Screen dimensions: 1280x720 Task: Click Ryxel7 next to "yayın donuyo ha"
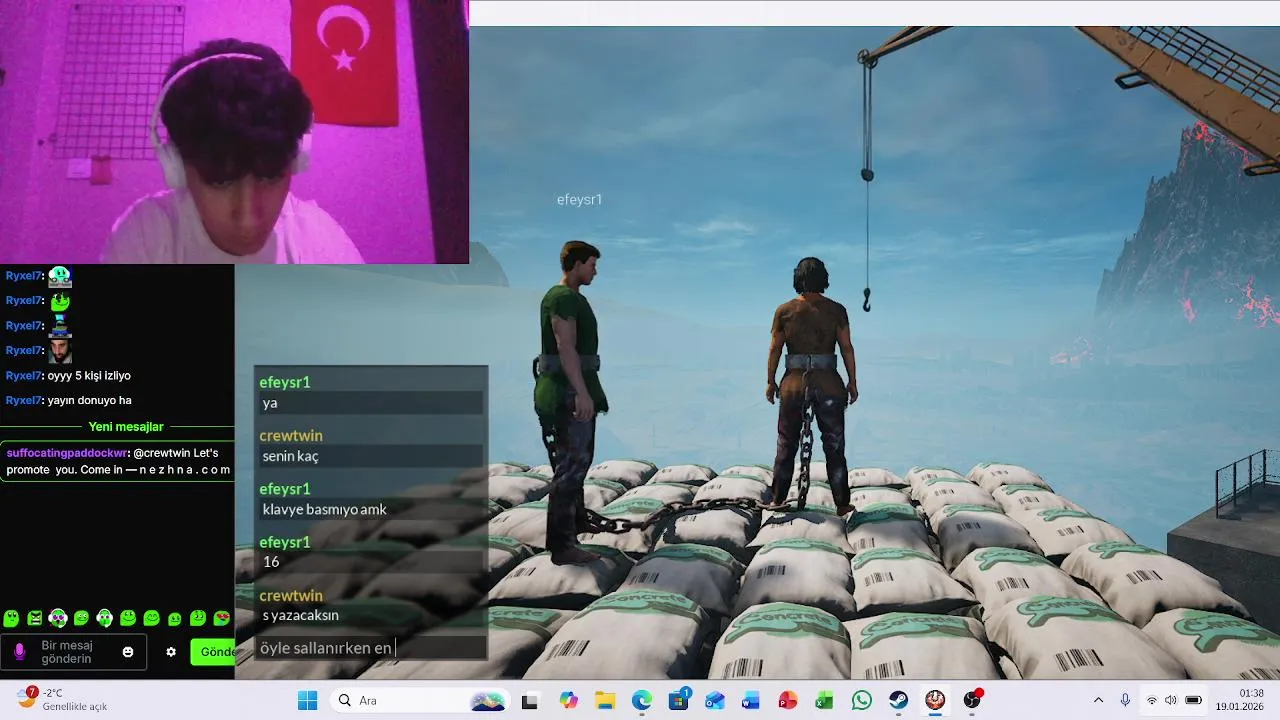click(24, 400)
